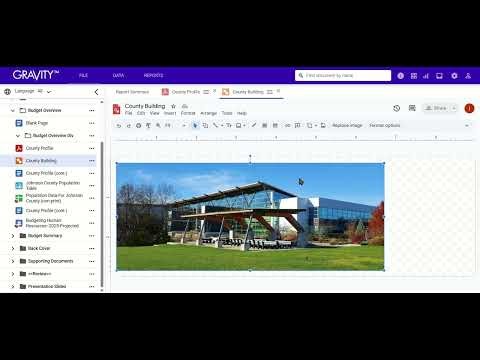Open the Share button dropdown arrow
This screenshot has width=480, height=360.
454,108
